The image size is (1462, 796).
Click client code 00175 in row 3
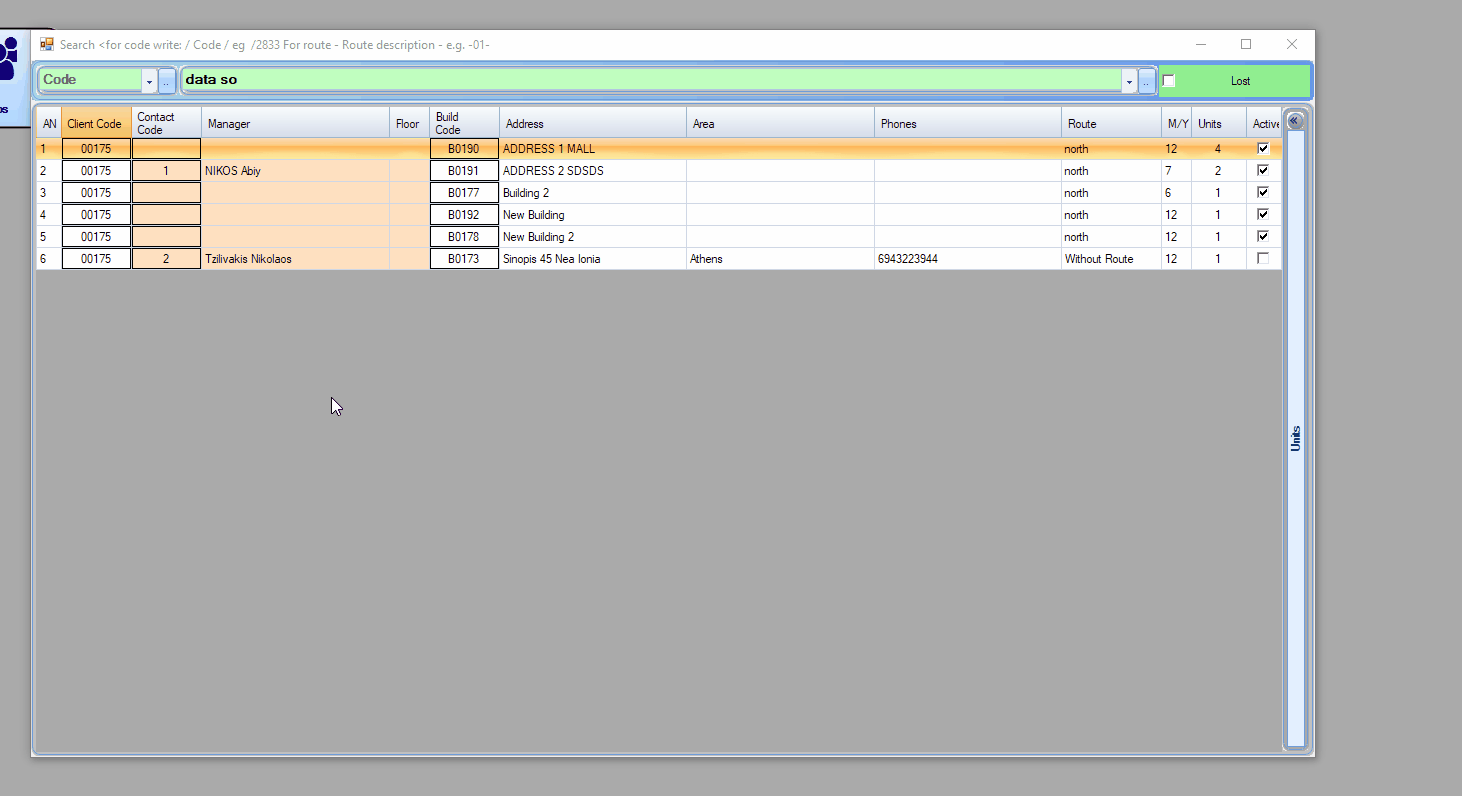coord(96,193)
